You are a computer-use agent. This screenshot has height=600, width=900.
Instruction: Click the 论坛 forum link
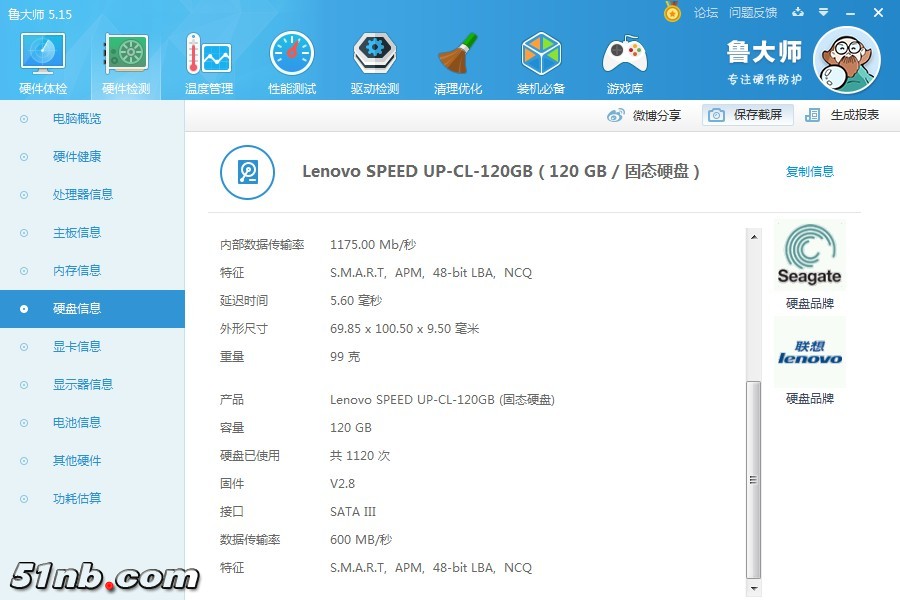coord(706,13)
